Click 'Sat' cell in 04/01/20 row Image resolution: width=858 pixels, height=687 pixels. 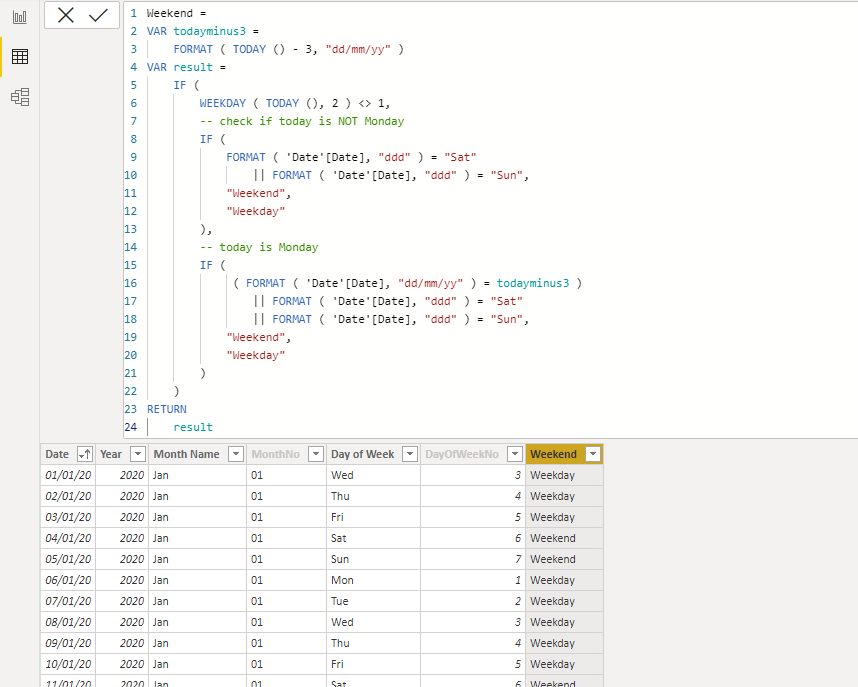[x=373, y=538]
